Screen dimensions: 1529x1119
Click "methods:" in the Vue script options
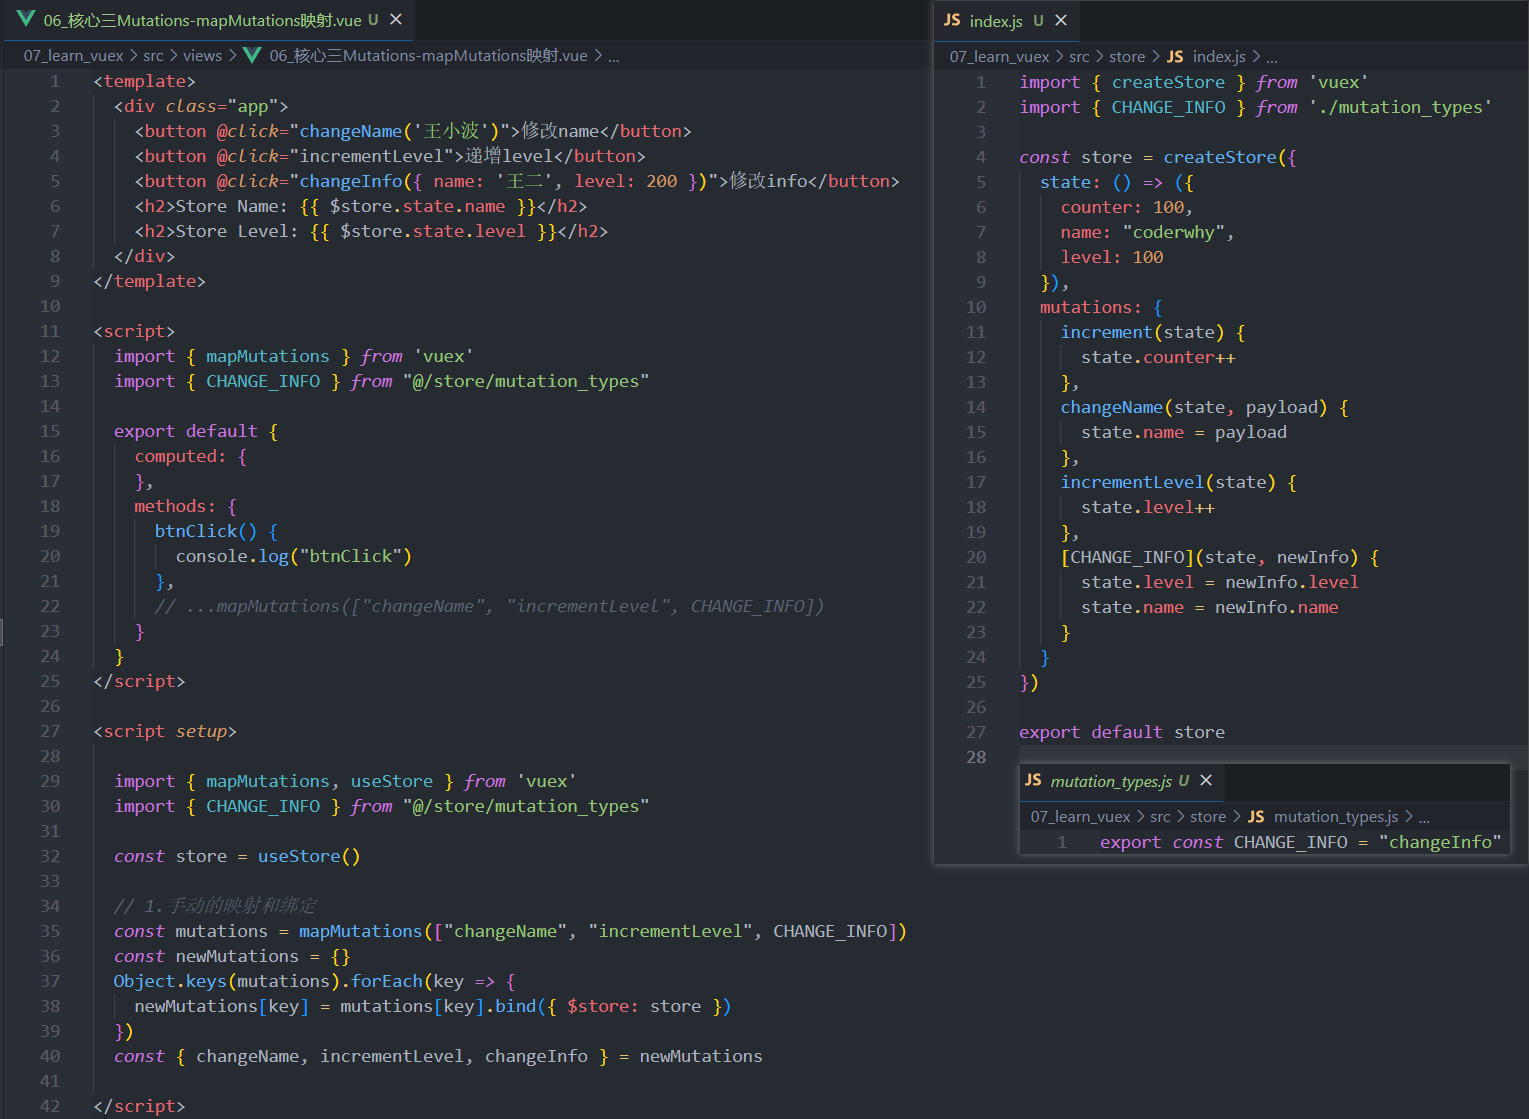pos(175,506)
